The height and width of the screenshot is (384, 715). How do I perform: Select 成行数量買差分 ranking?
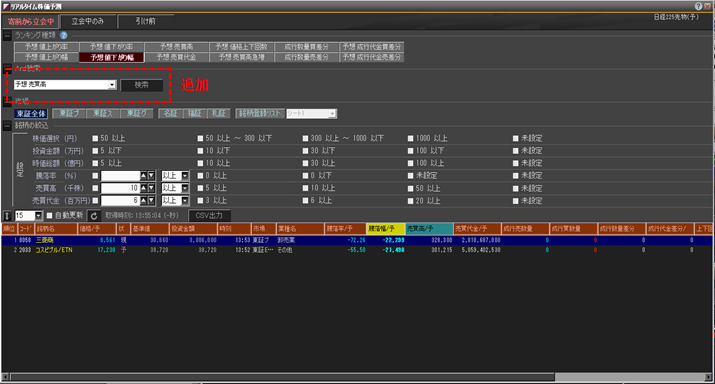[306, 47]
